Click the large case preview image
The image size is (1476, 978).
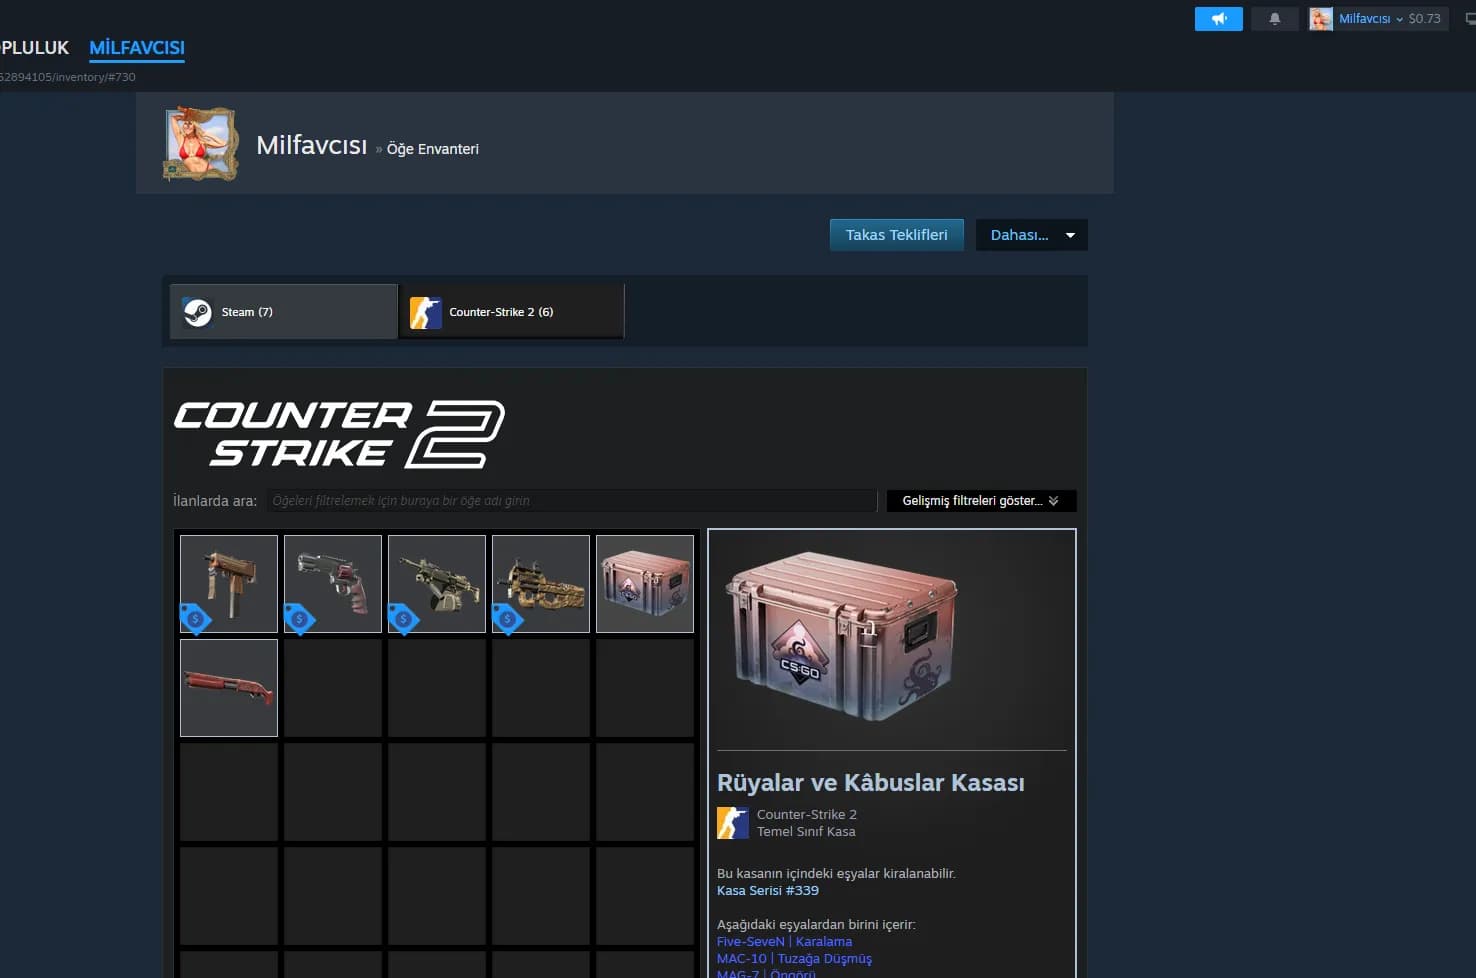[x=842, y=637]
